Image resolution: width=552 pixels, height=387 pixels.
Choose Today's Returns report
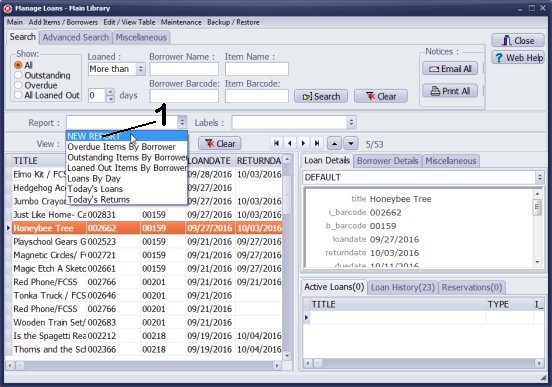point(127,200)
